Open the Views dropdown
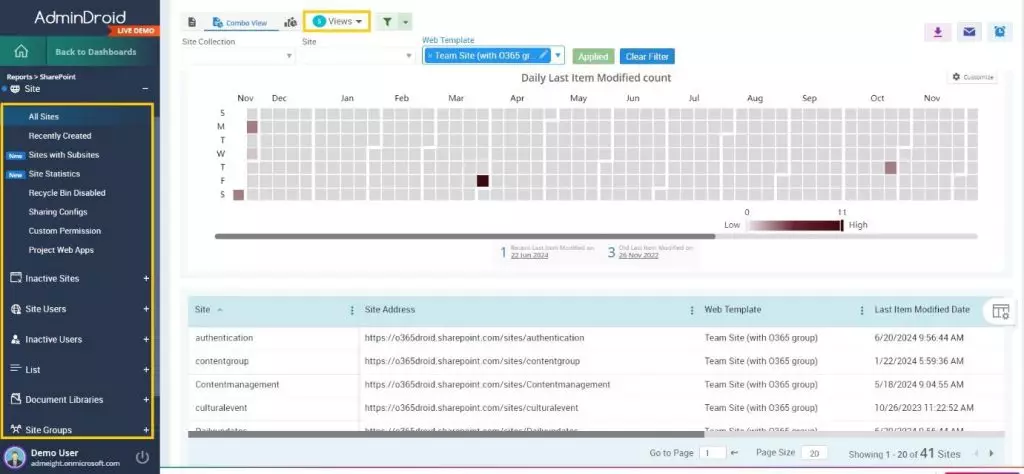1024x474 pixels. (x=337, y=21)
